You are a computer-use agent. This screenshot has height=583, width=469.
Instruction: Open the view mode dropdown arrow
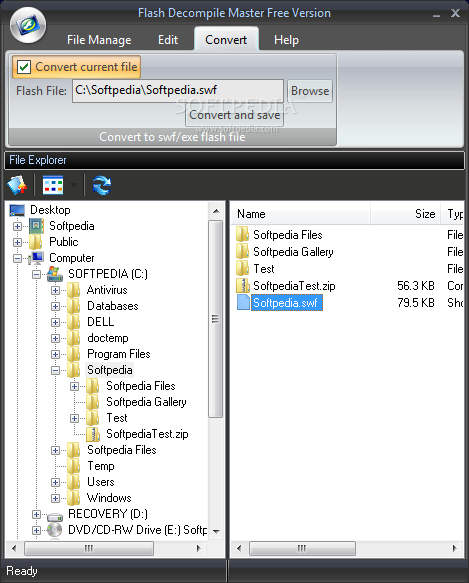coord(73,185)
